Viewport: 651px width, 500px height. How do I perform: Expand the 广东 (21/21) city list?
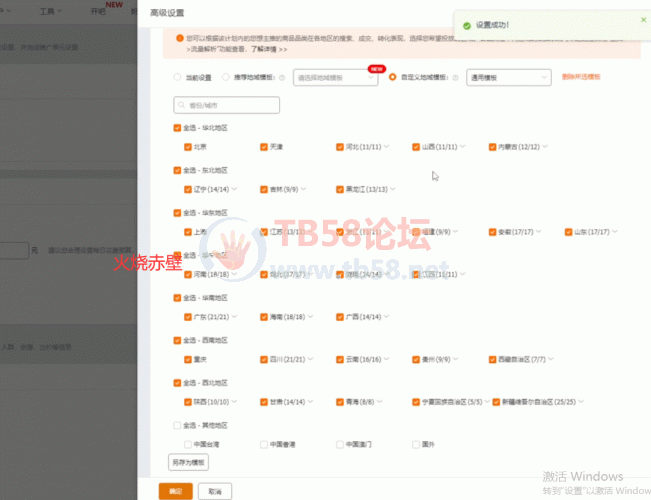[236, 316]
